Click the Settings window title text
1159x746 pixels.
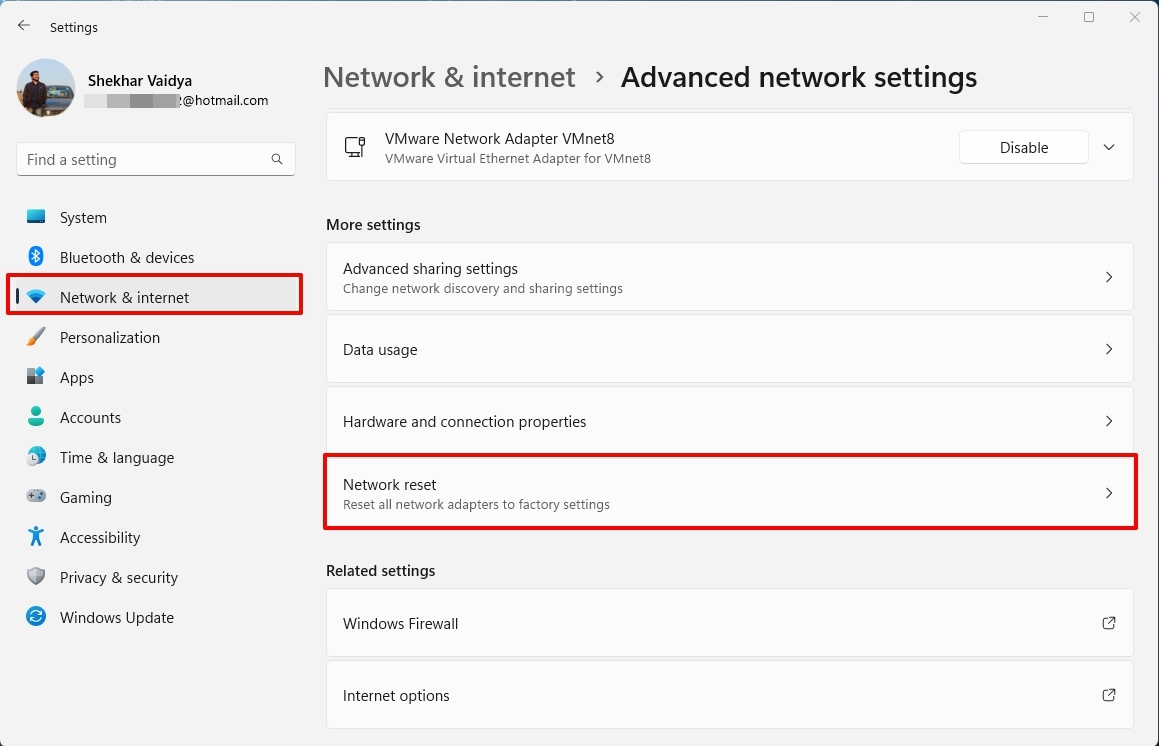(74, 27)
